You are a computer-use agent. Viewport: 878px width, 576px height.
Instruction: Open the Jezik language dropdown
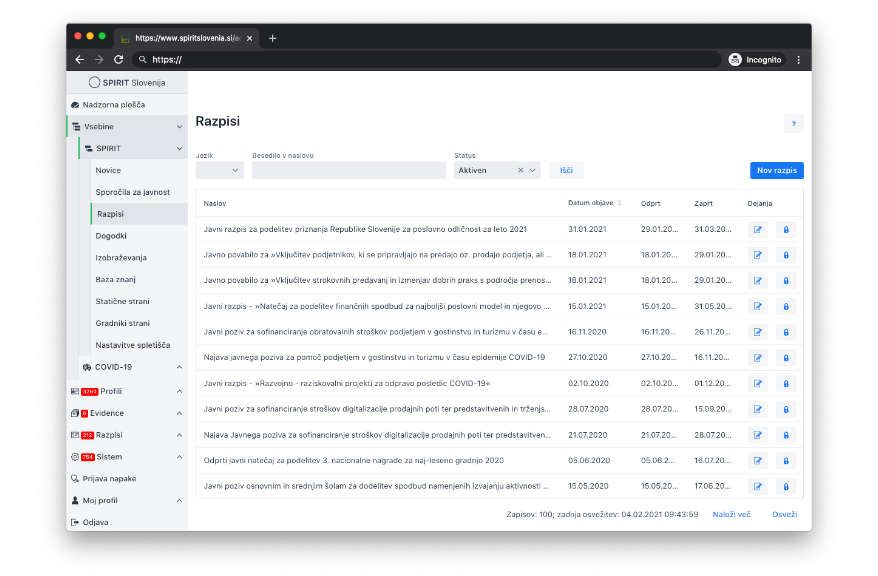219,171
